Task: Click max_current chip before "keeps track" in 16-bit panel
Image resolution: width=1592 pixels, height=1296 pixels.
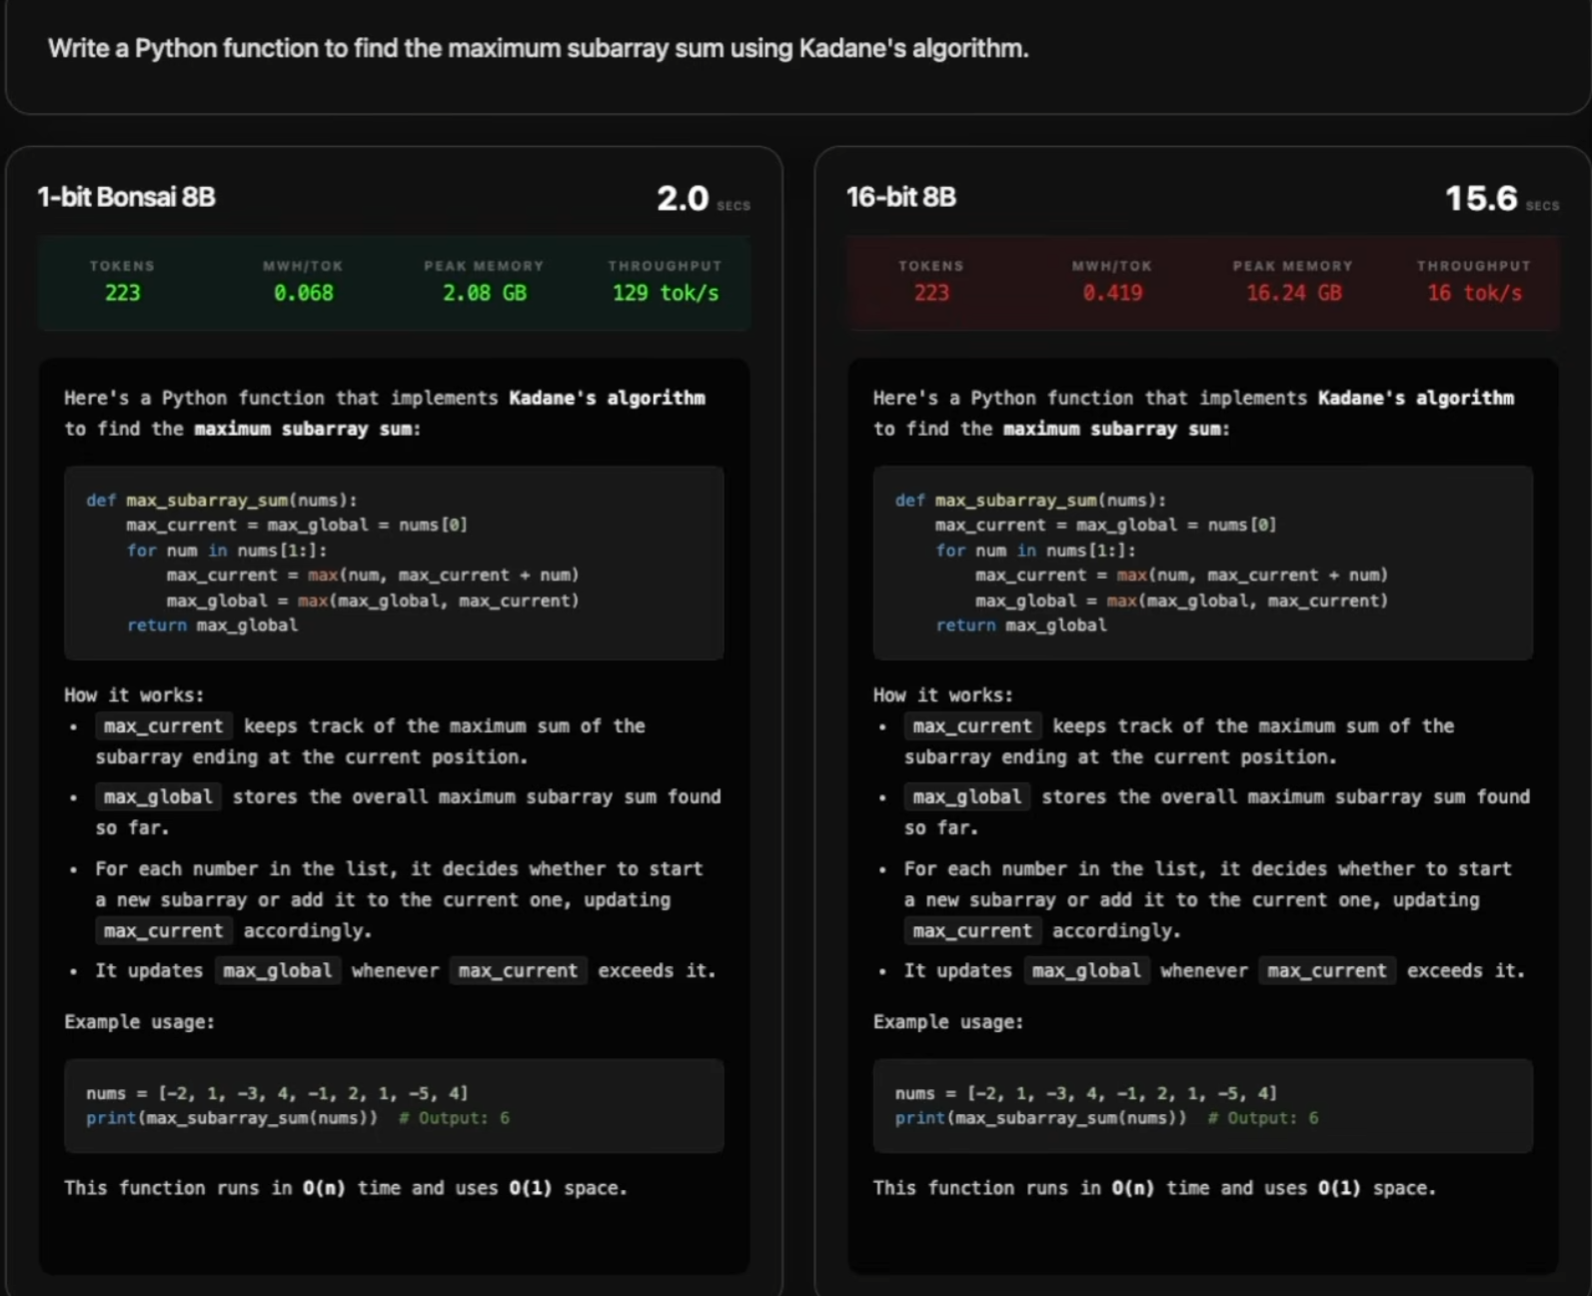Action: pos(973,726)
